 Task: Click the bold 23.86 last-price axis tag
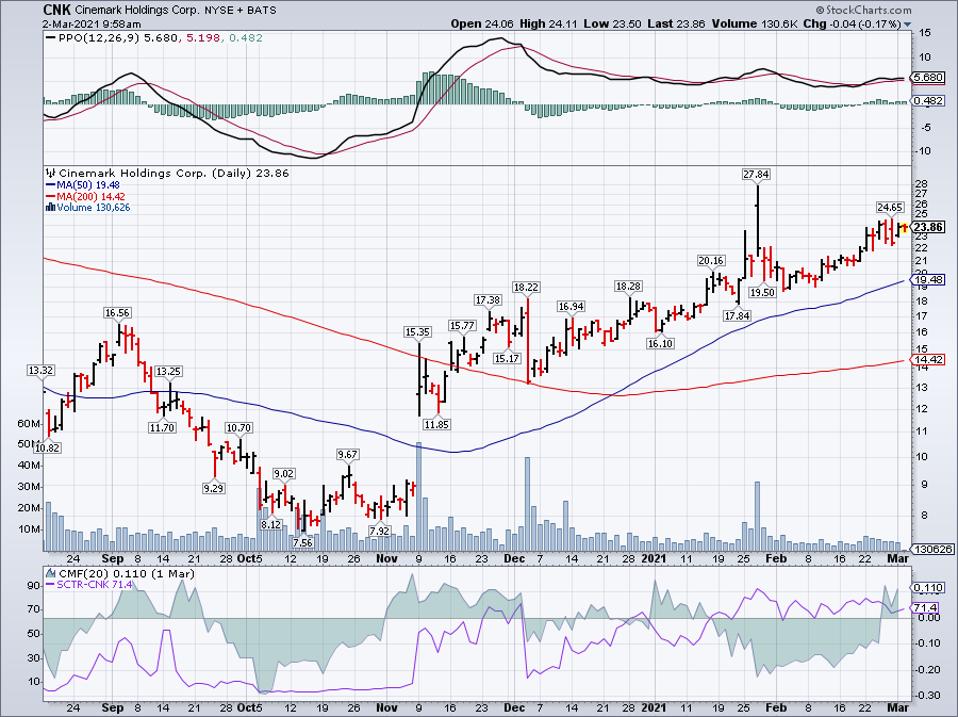point(928,227)
